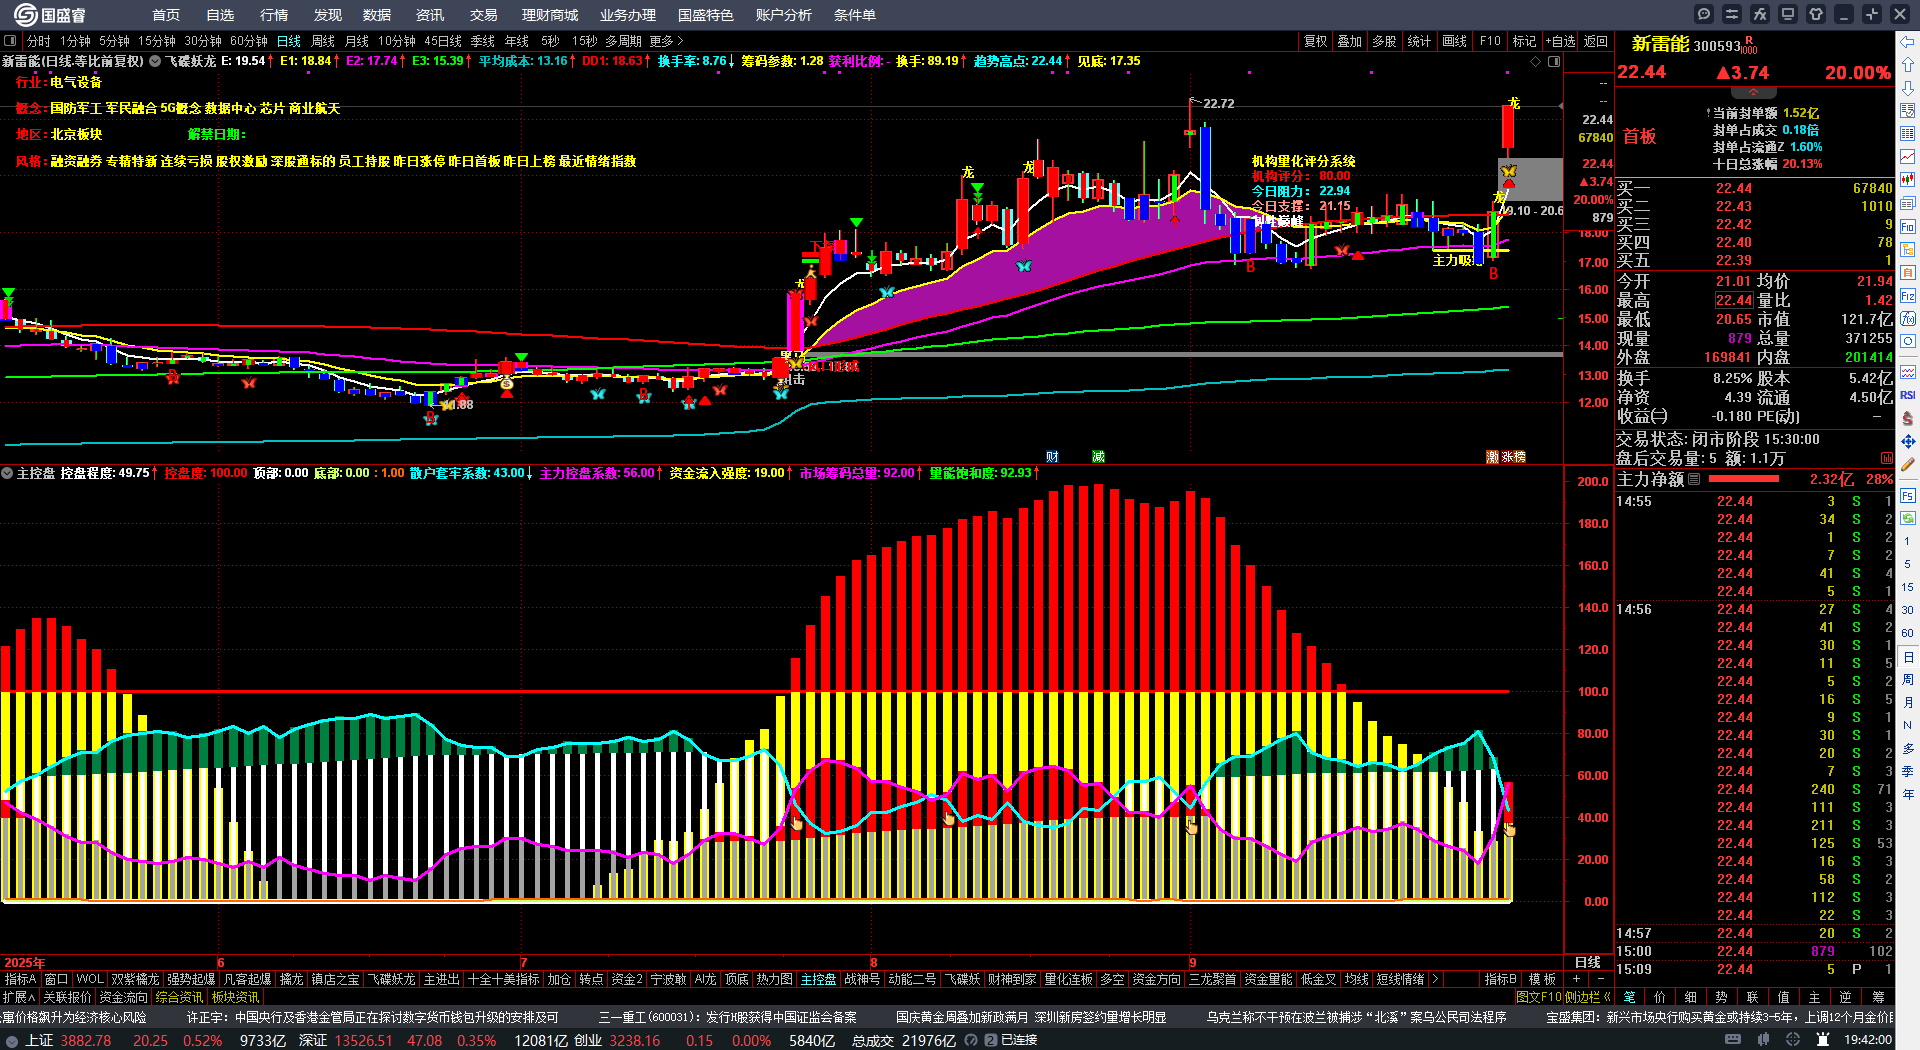Open the 国盛特色 menu
1920x1050 pixels.
click(705, 15)
